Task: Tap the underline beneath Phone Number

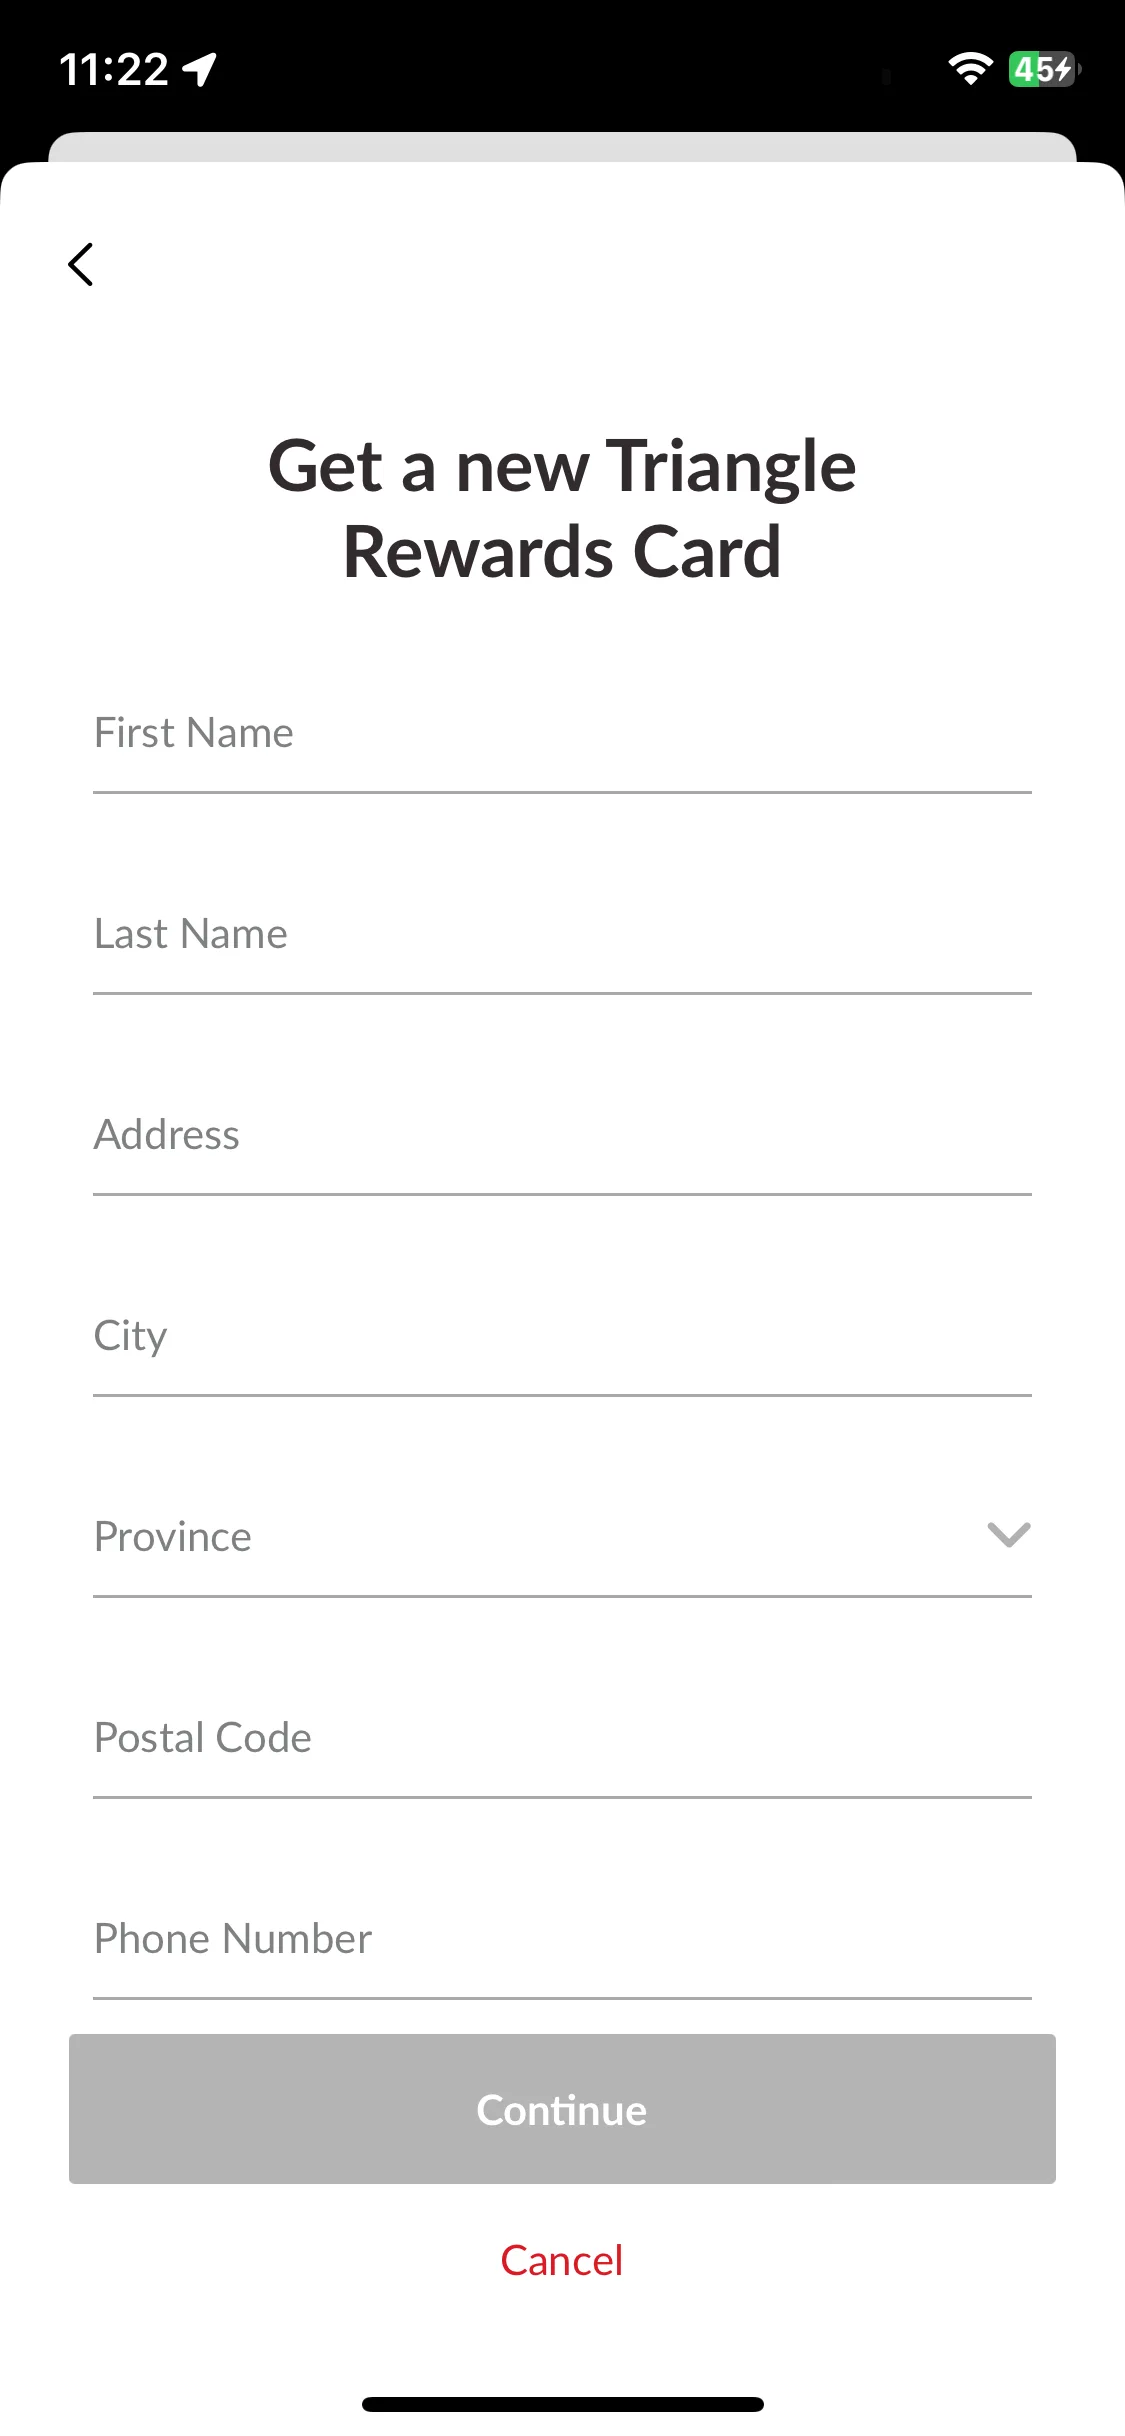Action: [562, 1998]
